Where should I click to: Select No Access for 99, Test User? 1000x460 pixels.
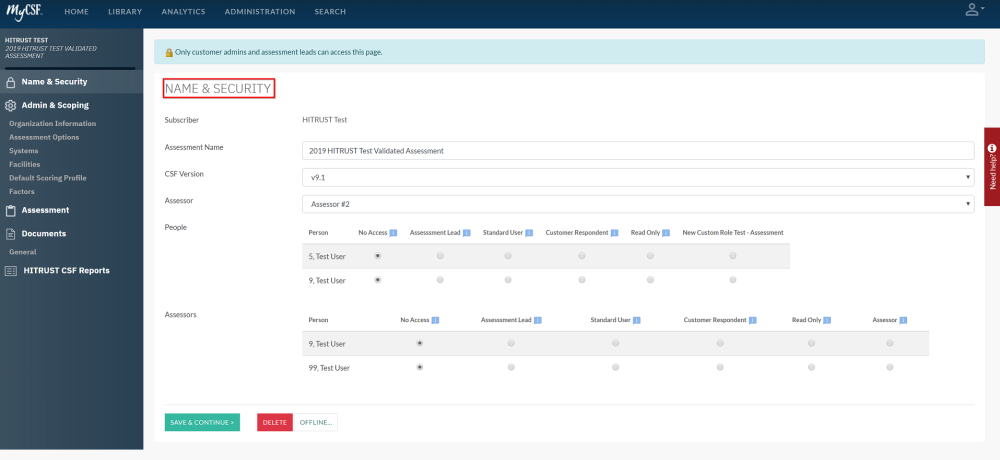click(x=419, y=367)
